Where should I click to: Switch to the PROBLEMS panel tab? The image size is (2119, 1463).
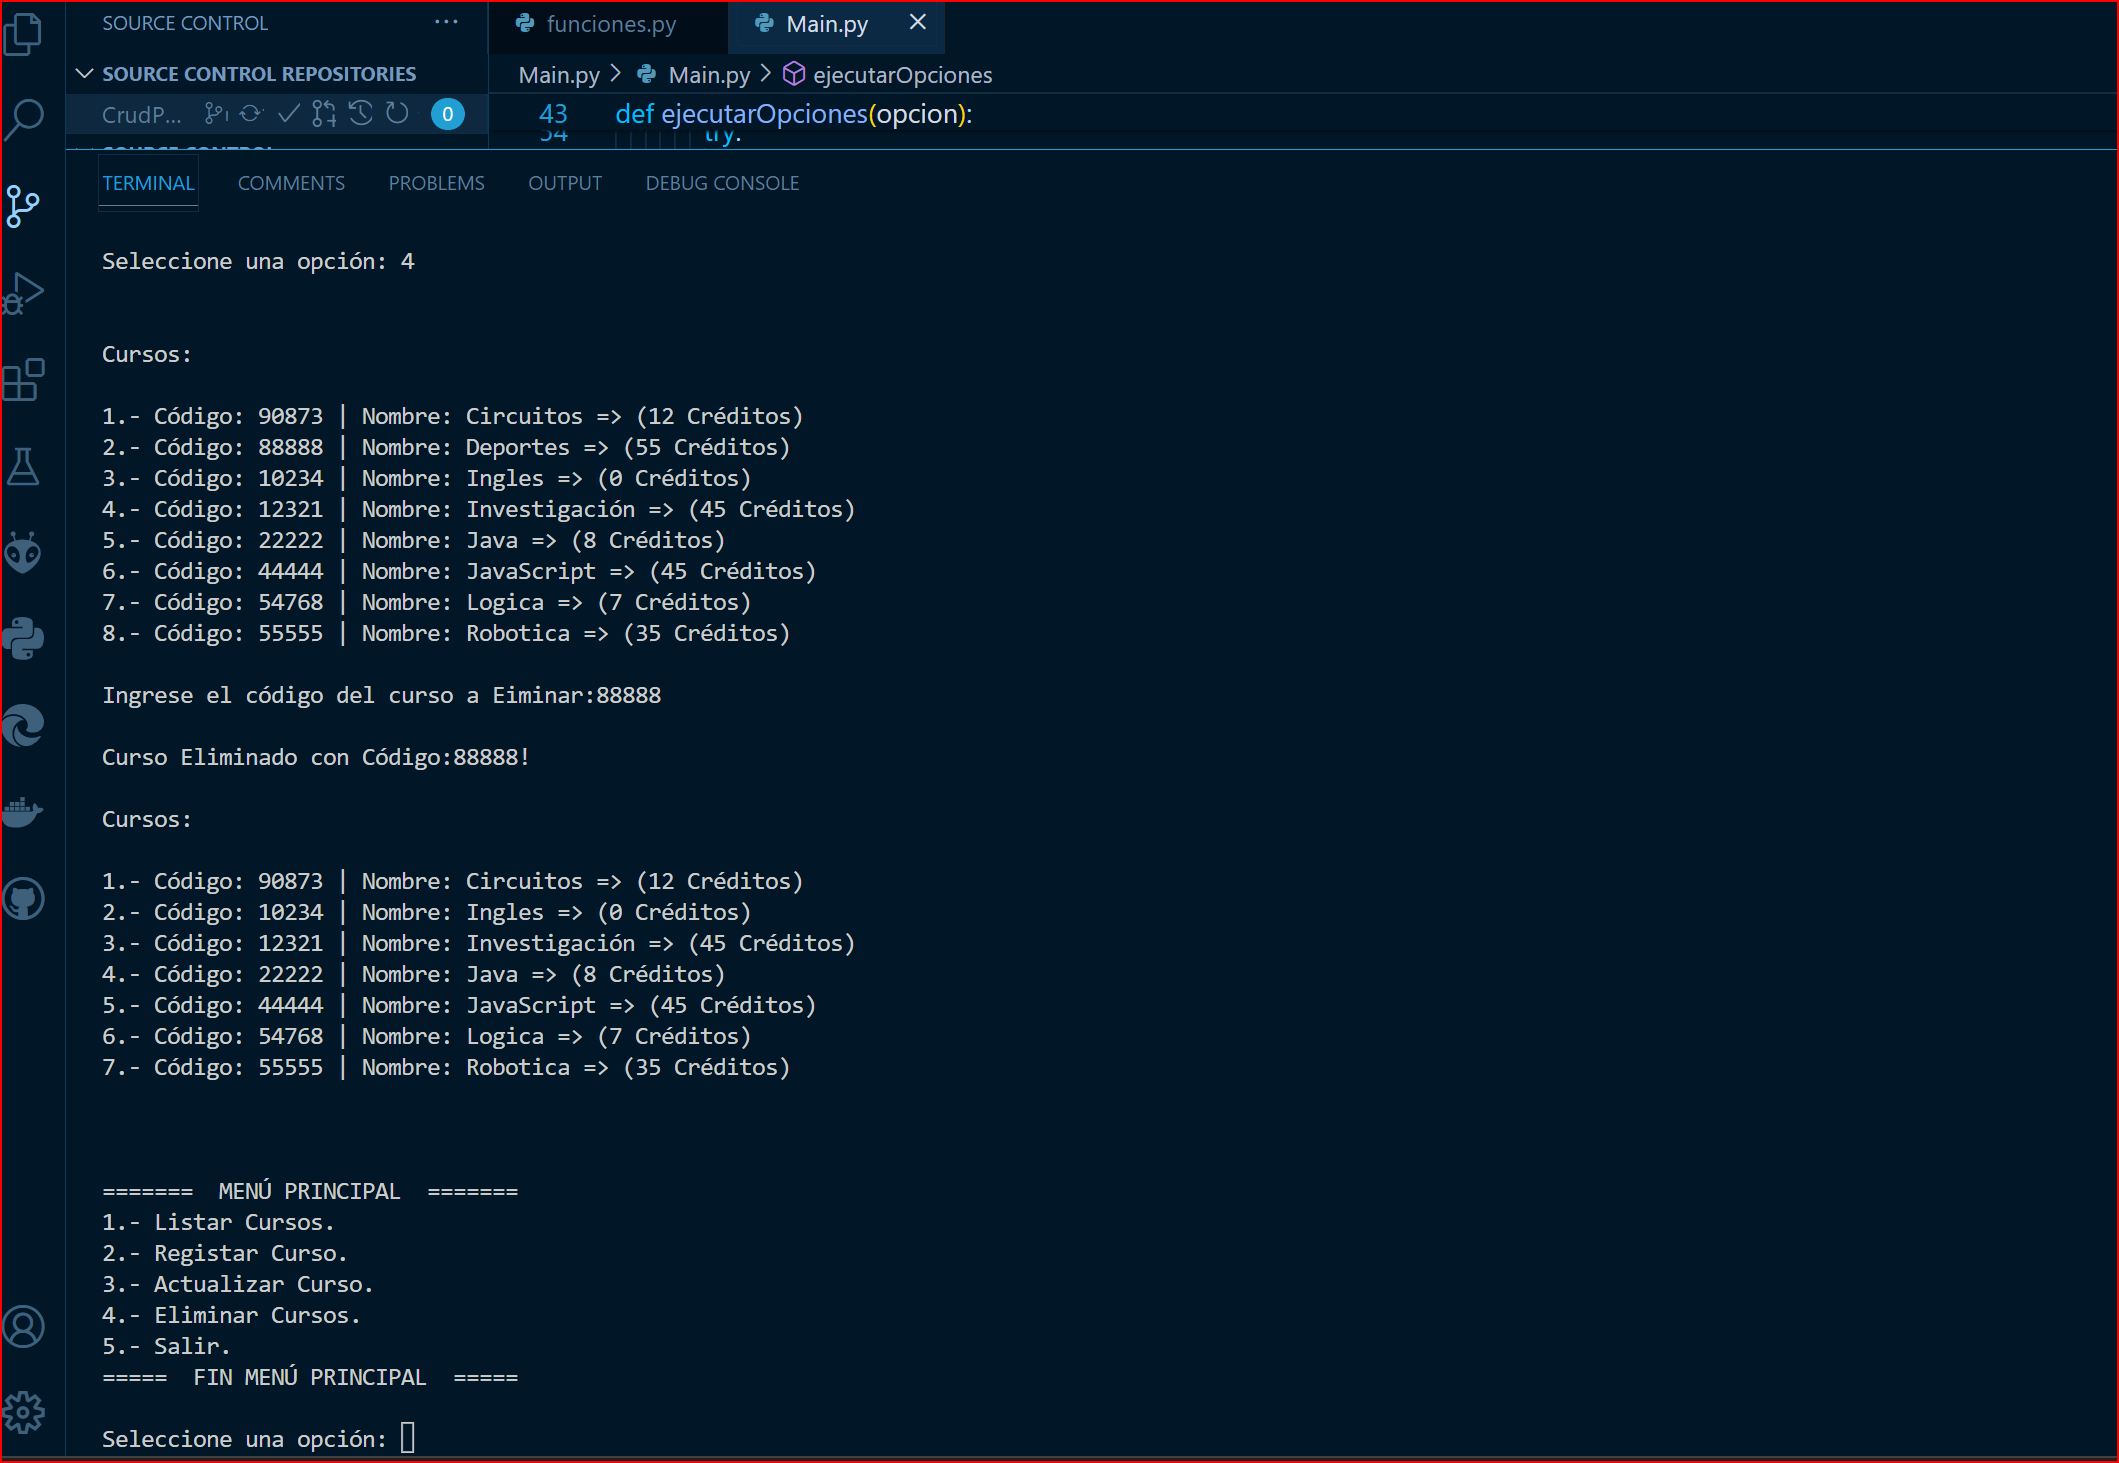pos(436,183)
